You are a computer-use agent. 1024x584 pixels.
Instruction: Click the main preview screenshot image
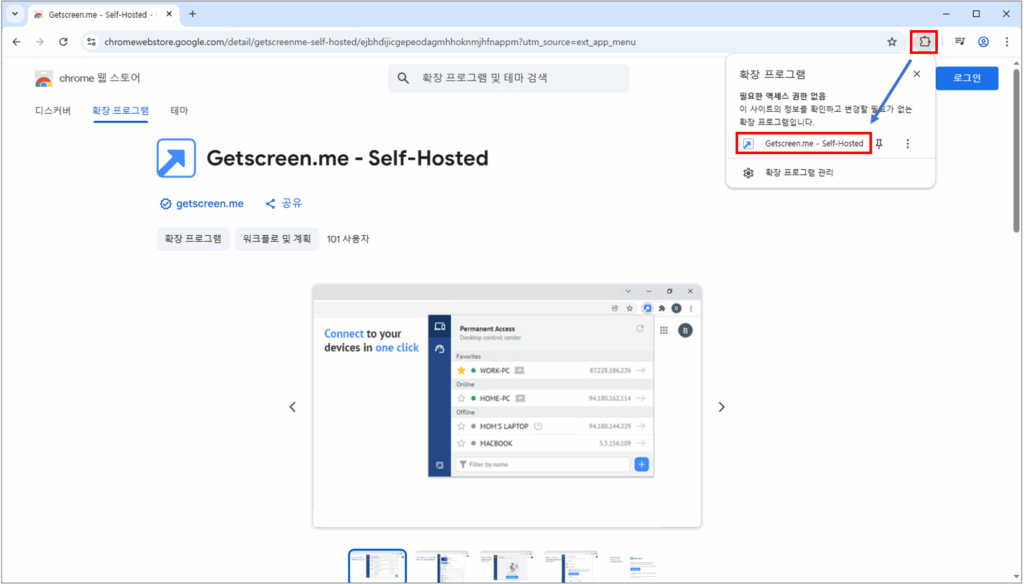[507, 406]
